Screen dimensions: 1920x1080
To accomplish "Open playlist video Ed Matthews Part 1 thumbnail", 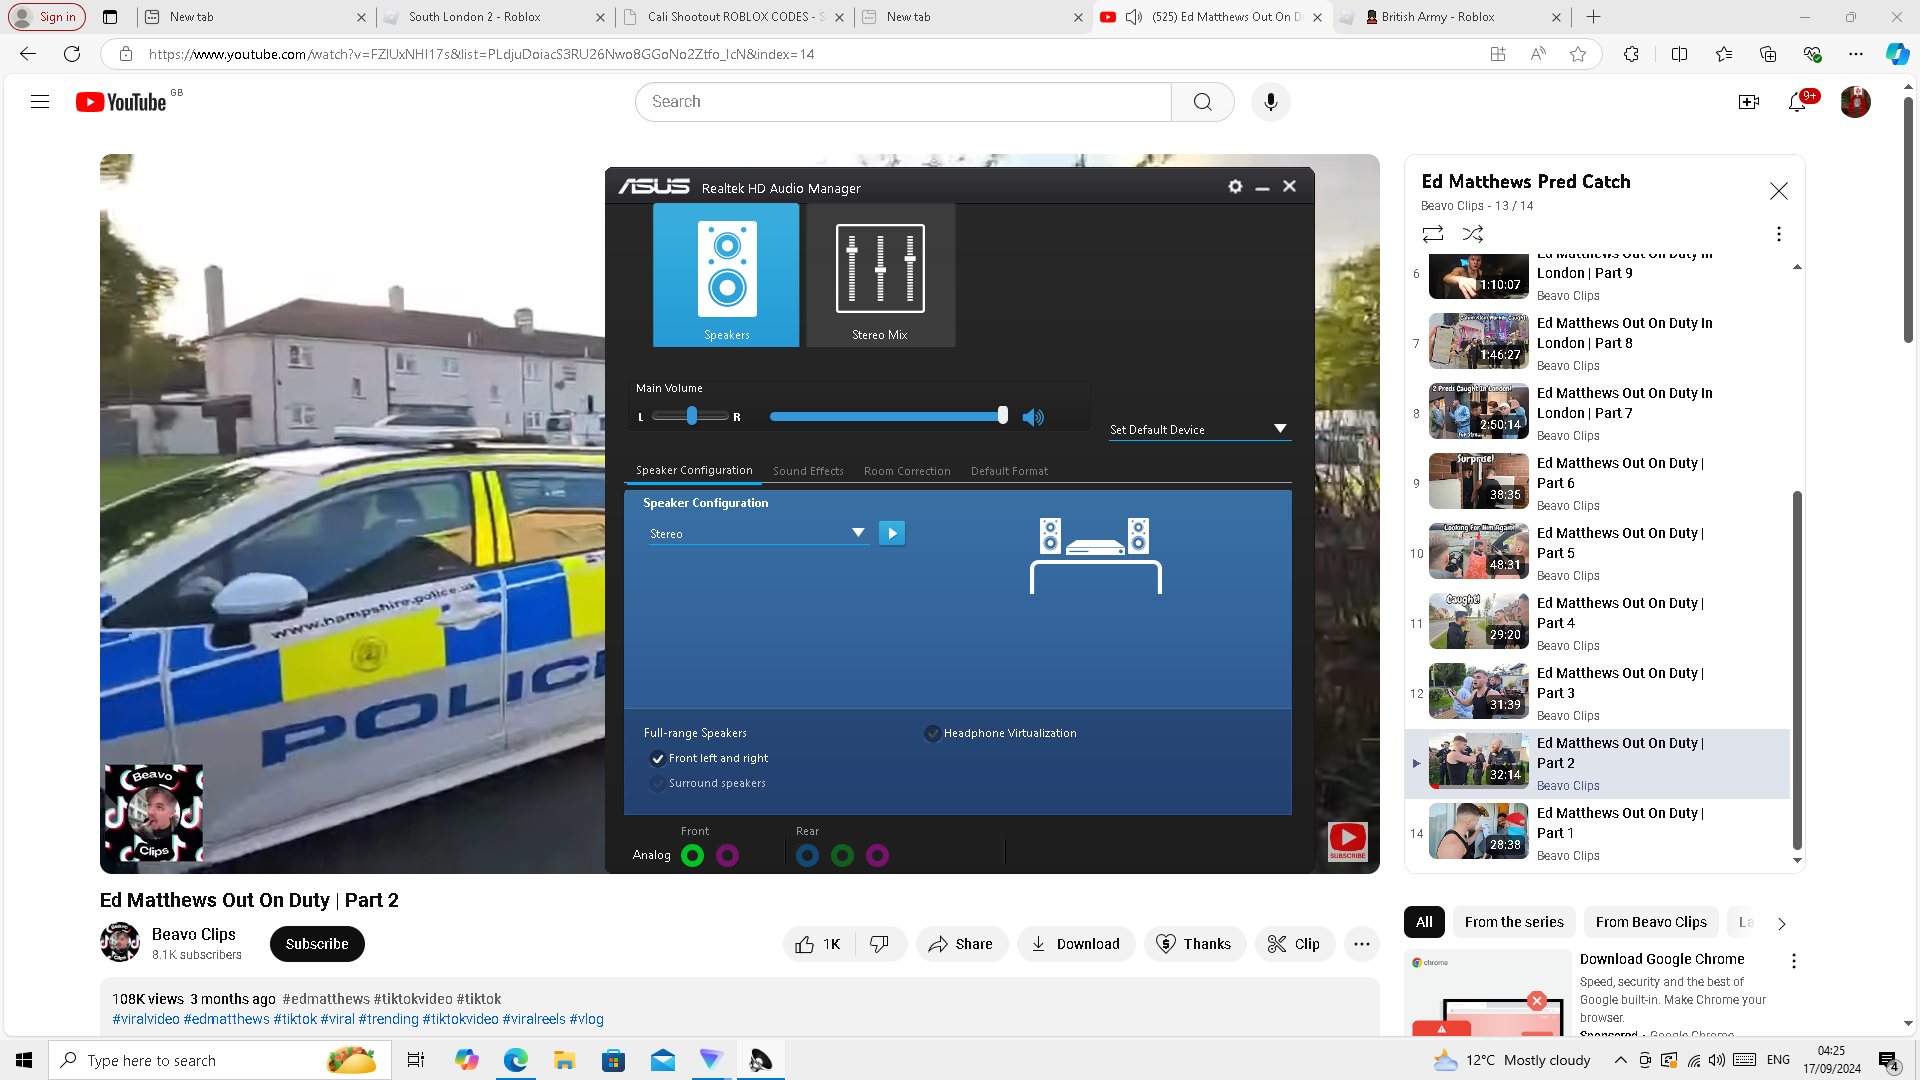I will coord(1478,831).
